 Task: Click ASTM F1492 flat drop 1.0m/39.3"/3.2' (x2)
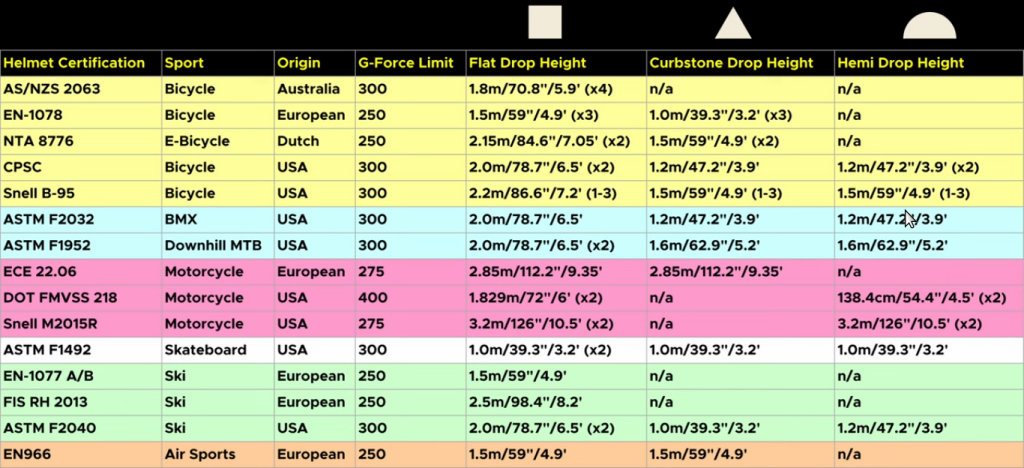coord(556,351)
